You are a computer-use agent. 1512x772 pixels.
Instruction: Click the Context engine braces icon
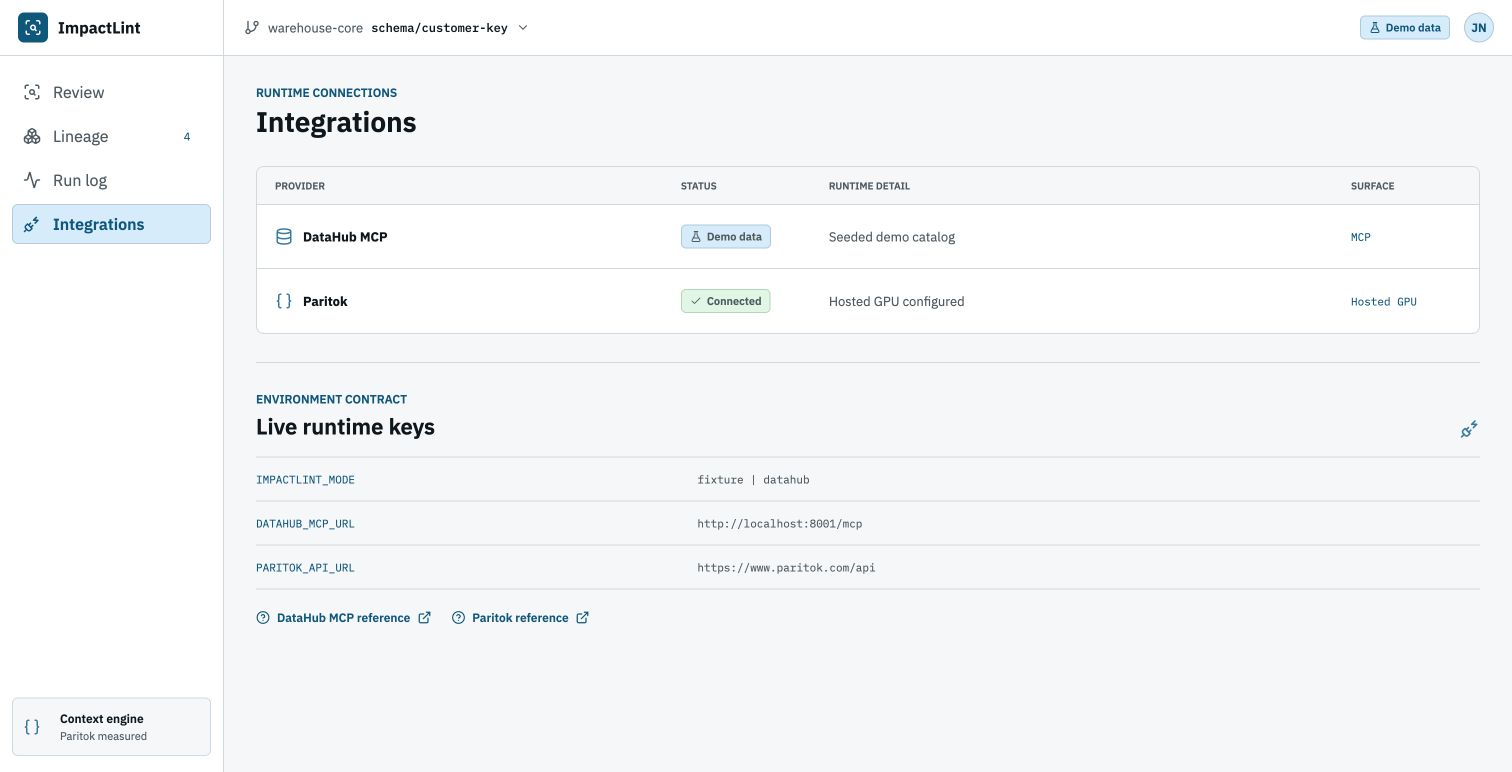tap(32, 727)
